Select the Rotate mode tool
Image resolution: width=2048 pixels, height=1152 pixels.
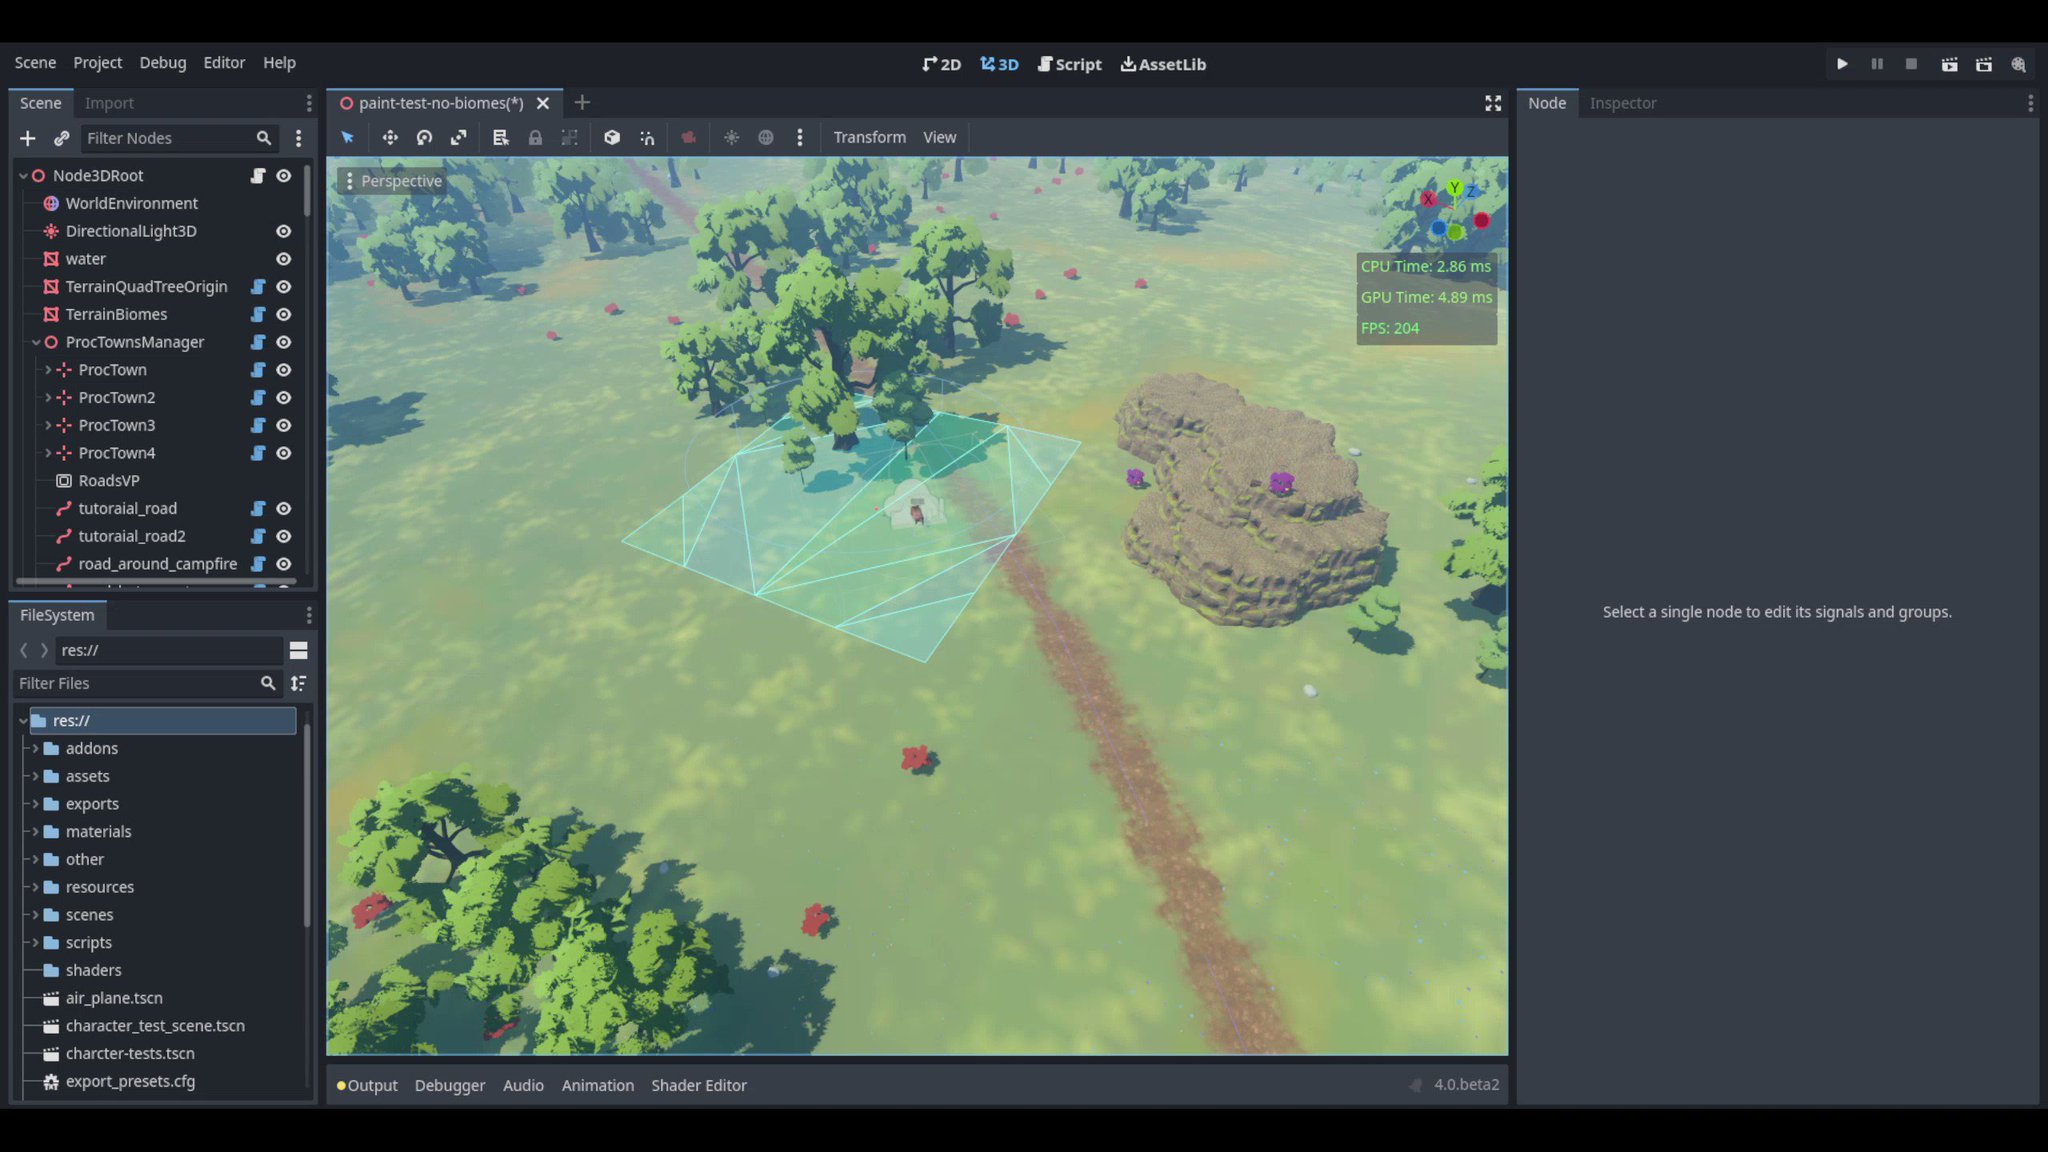click(x=424, y=137)
